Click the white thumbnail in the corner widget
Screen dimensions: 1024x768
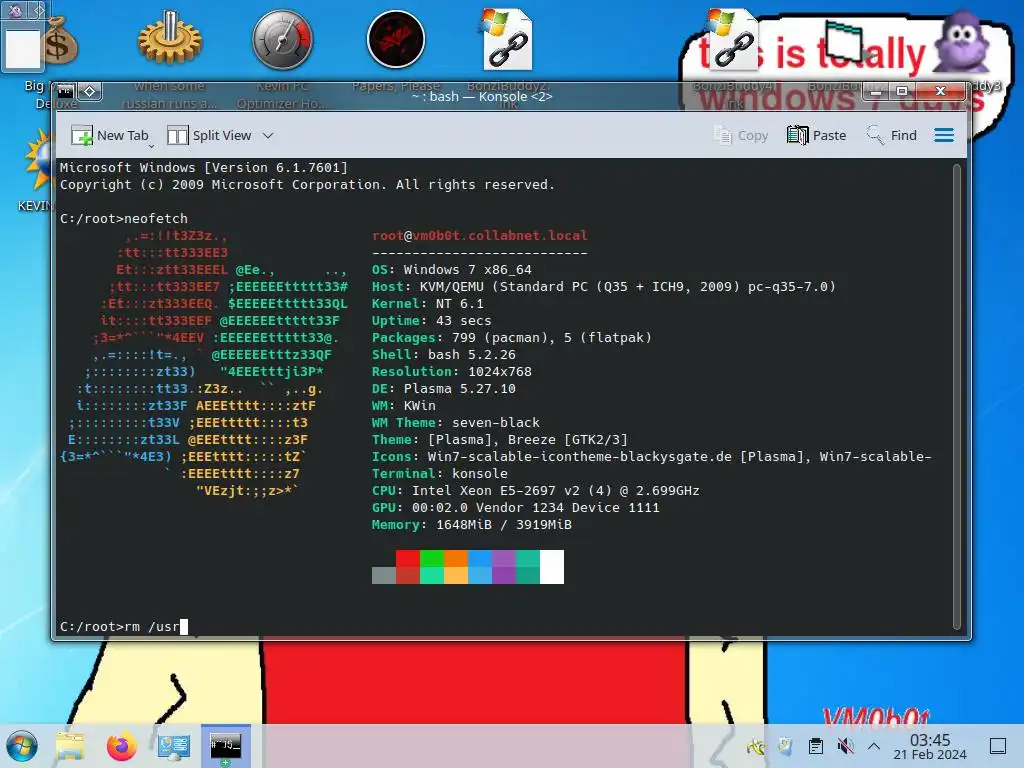[x=22, y=48]
